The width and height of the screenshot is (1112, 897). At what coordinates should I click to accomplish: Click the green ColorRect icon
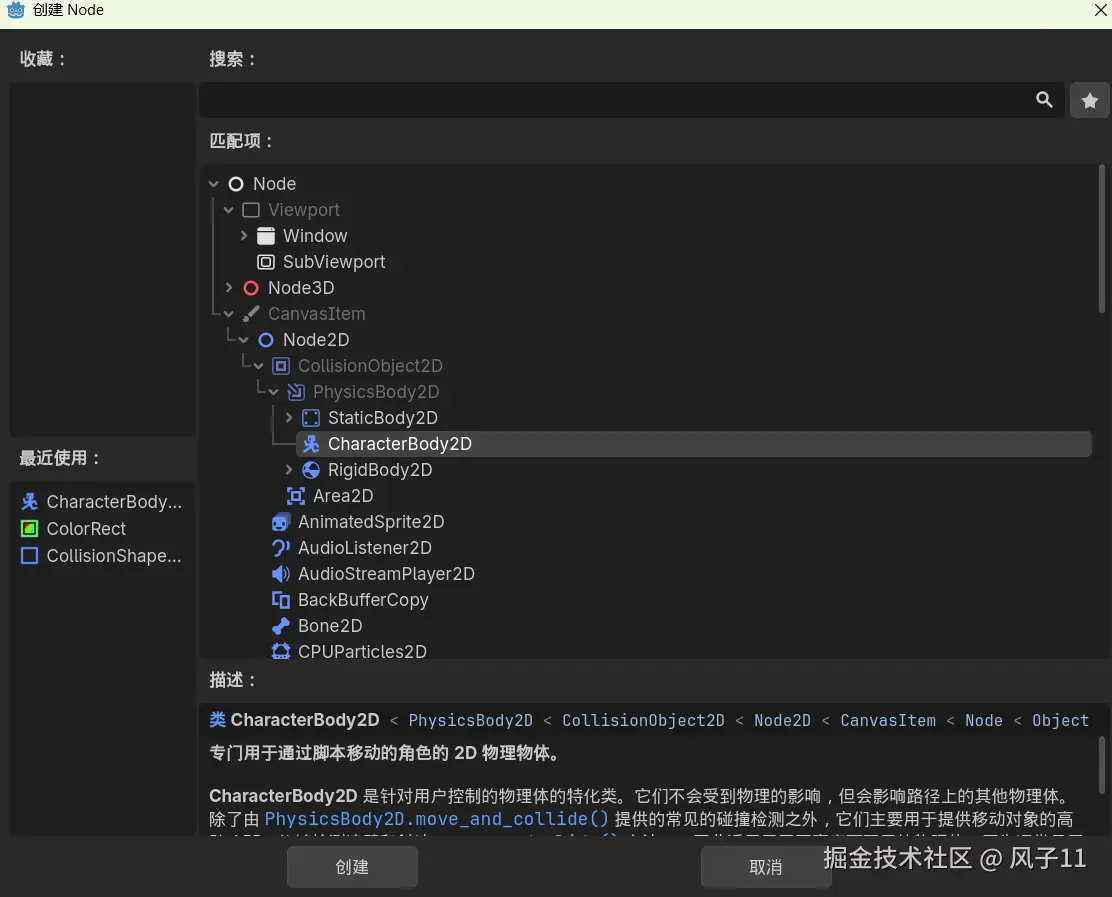click(x=30, y=528)
